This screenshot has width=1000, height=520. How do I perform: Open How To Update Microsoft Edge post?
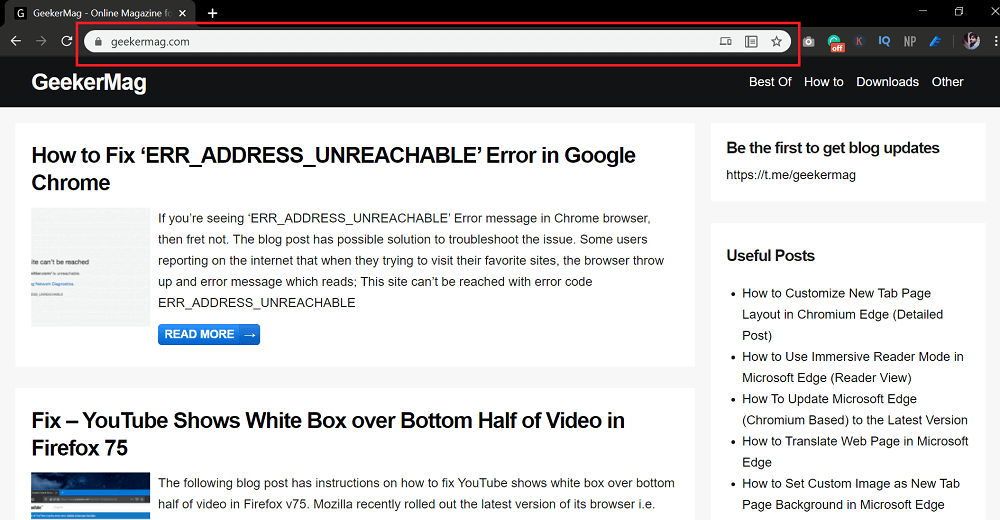pos(855,409)
